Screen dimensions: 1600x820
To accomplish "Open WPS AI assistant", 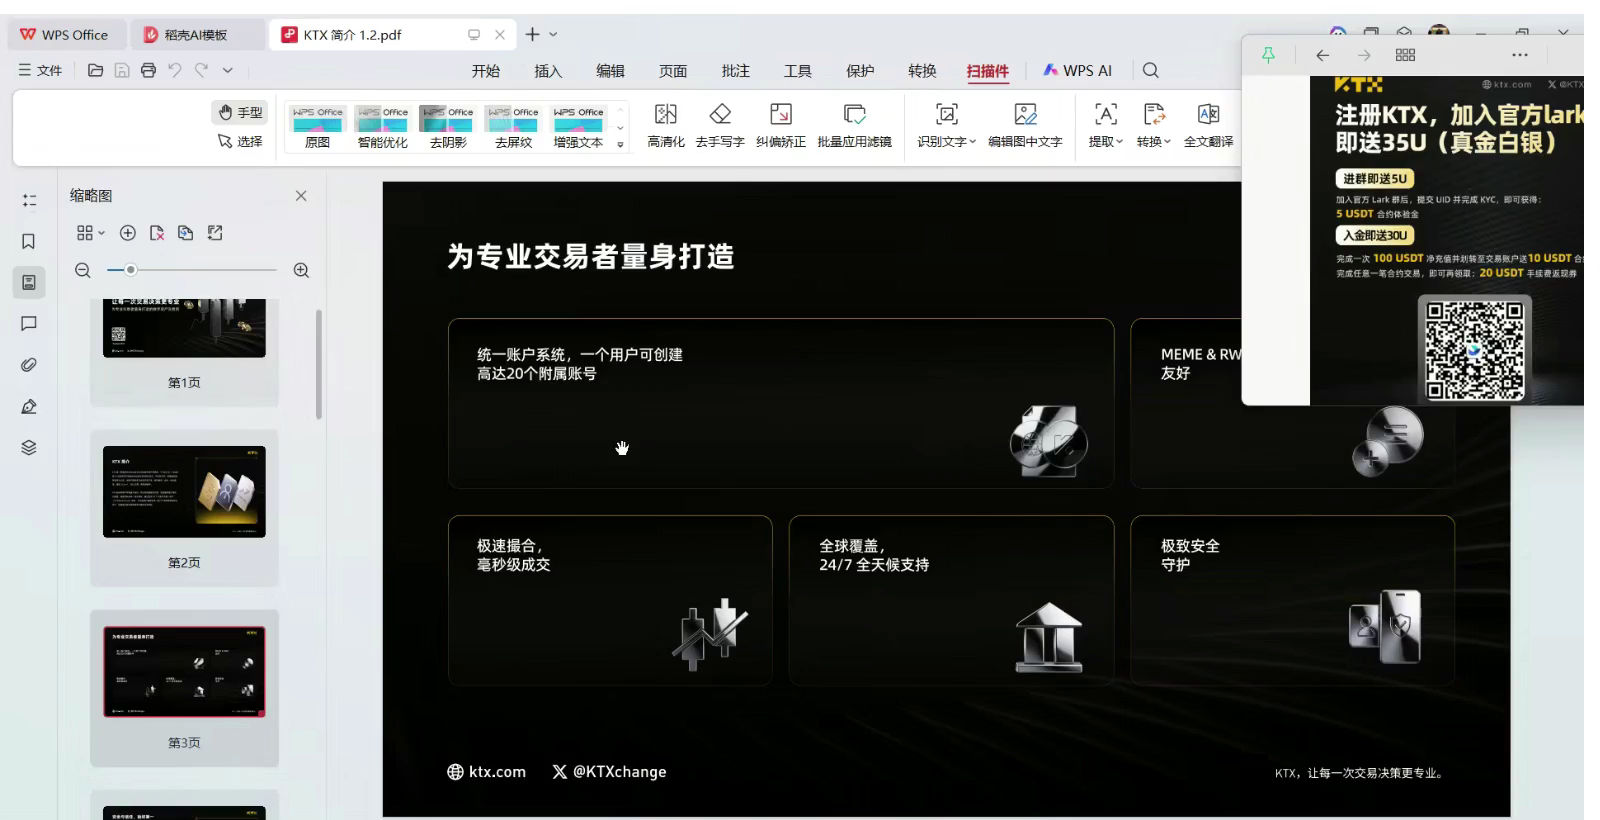I will (1077, 70).
